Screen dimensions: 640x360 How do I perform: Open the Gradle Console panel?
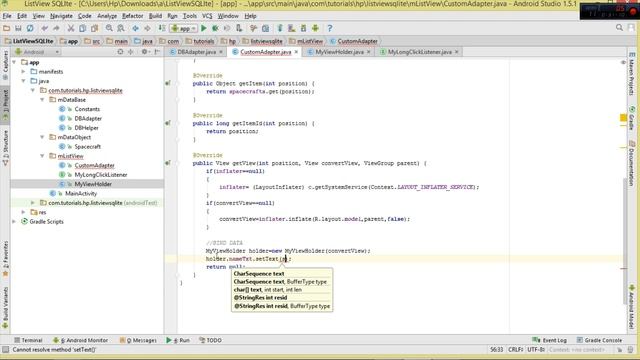tap(599, 340)
